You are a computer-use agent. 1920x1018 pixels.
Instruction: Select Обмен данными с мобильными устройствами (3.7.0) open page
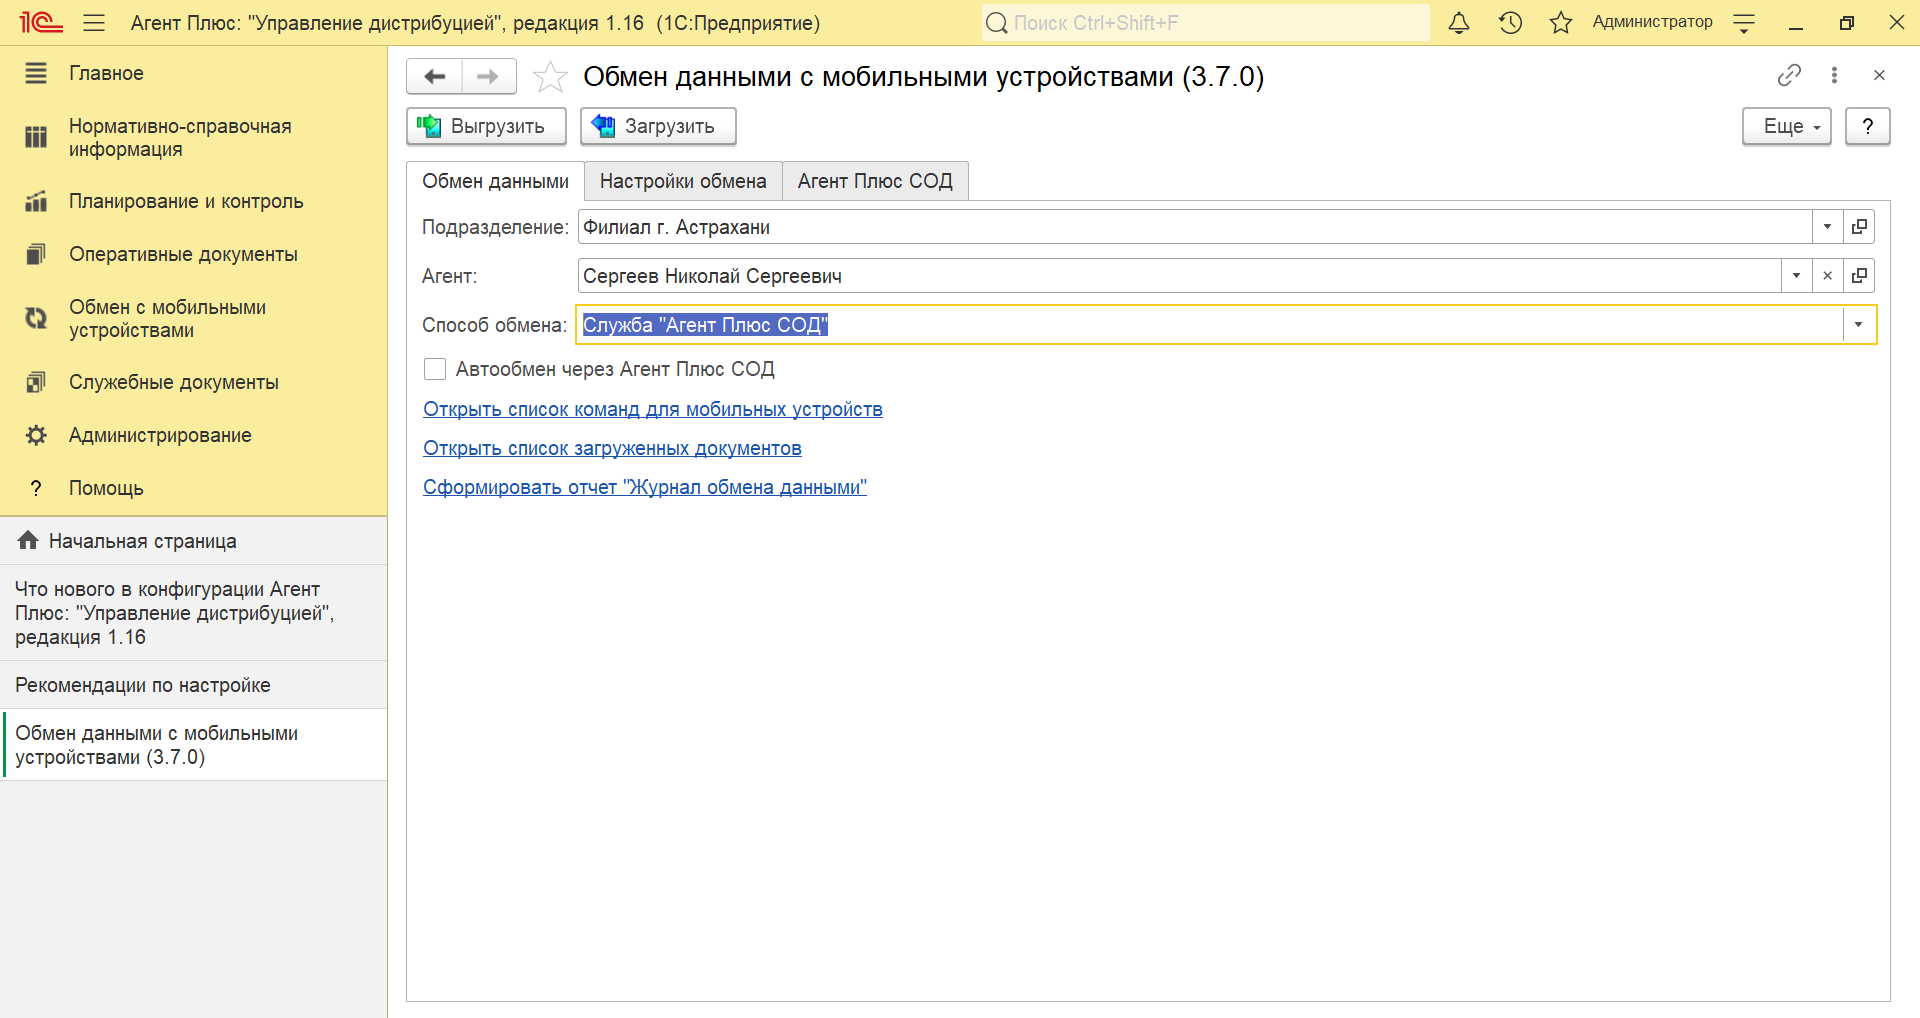coord(193,745)
